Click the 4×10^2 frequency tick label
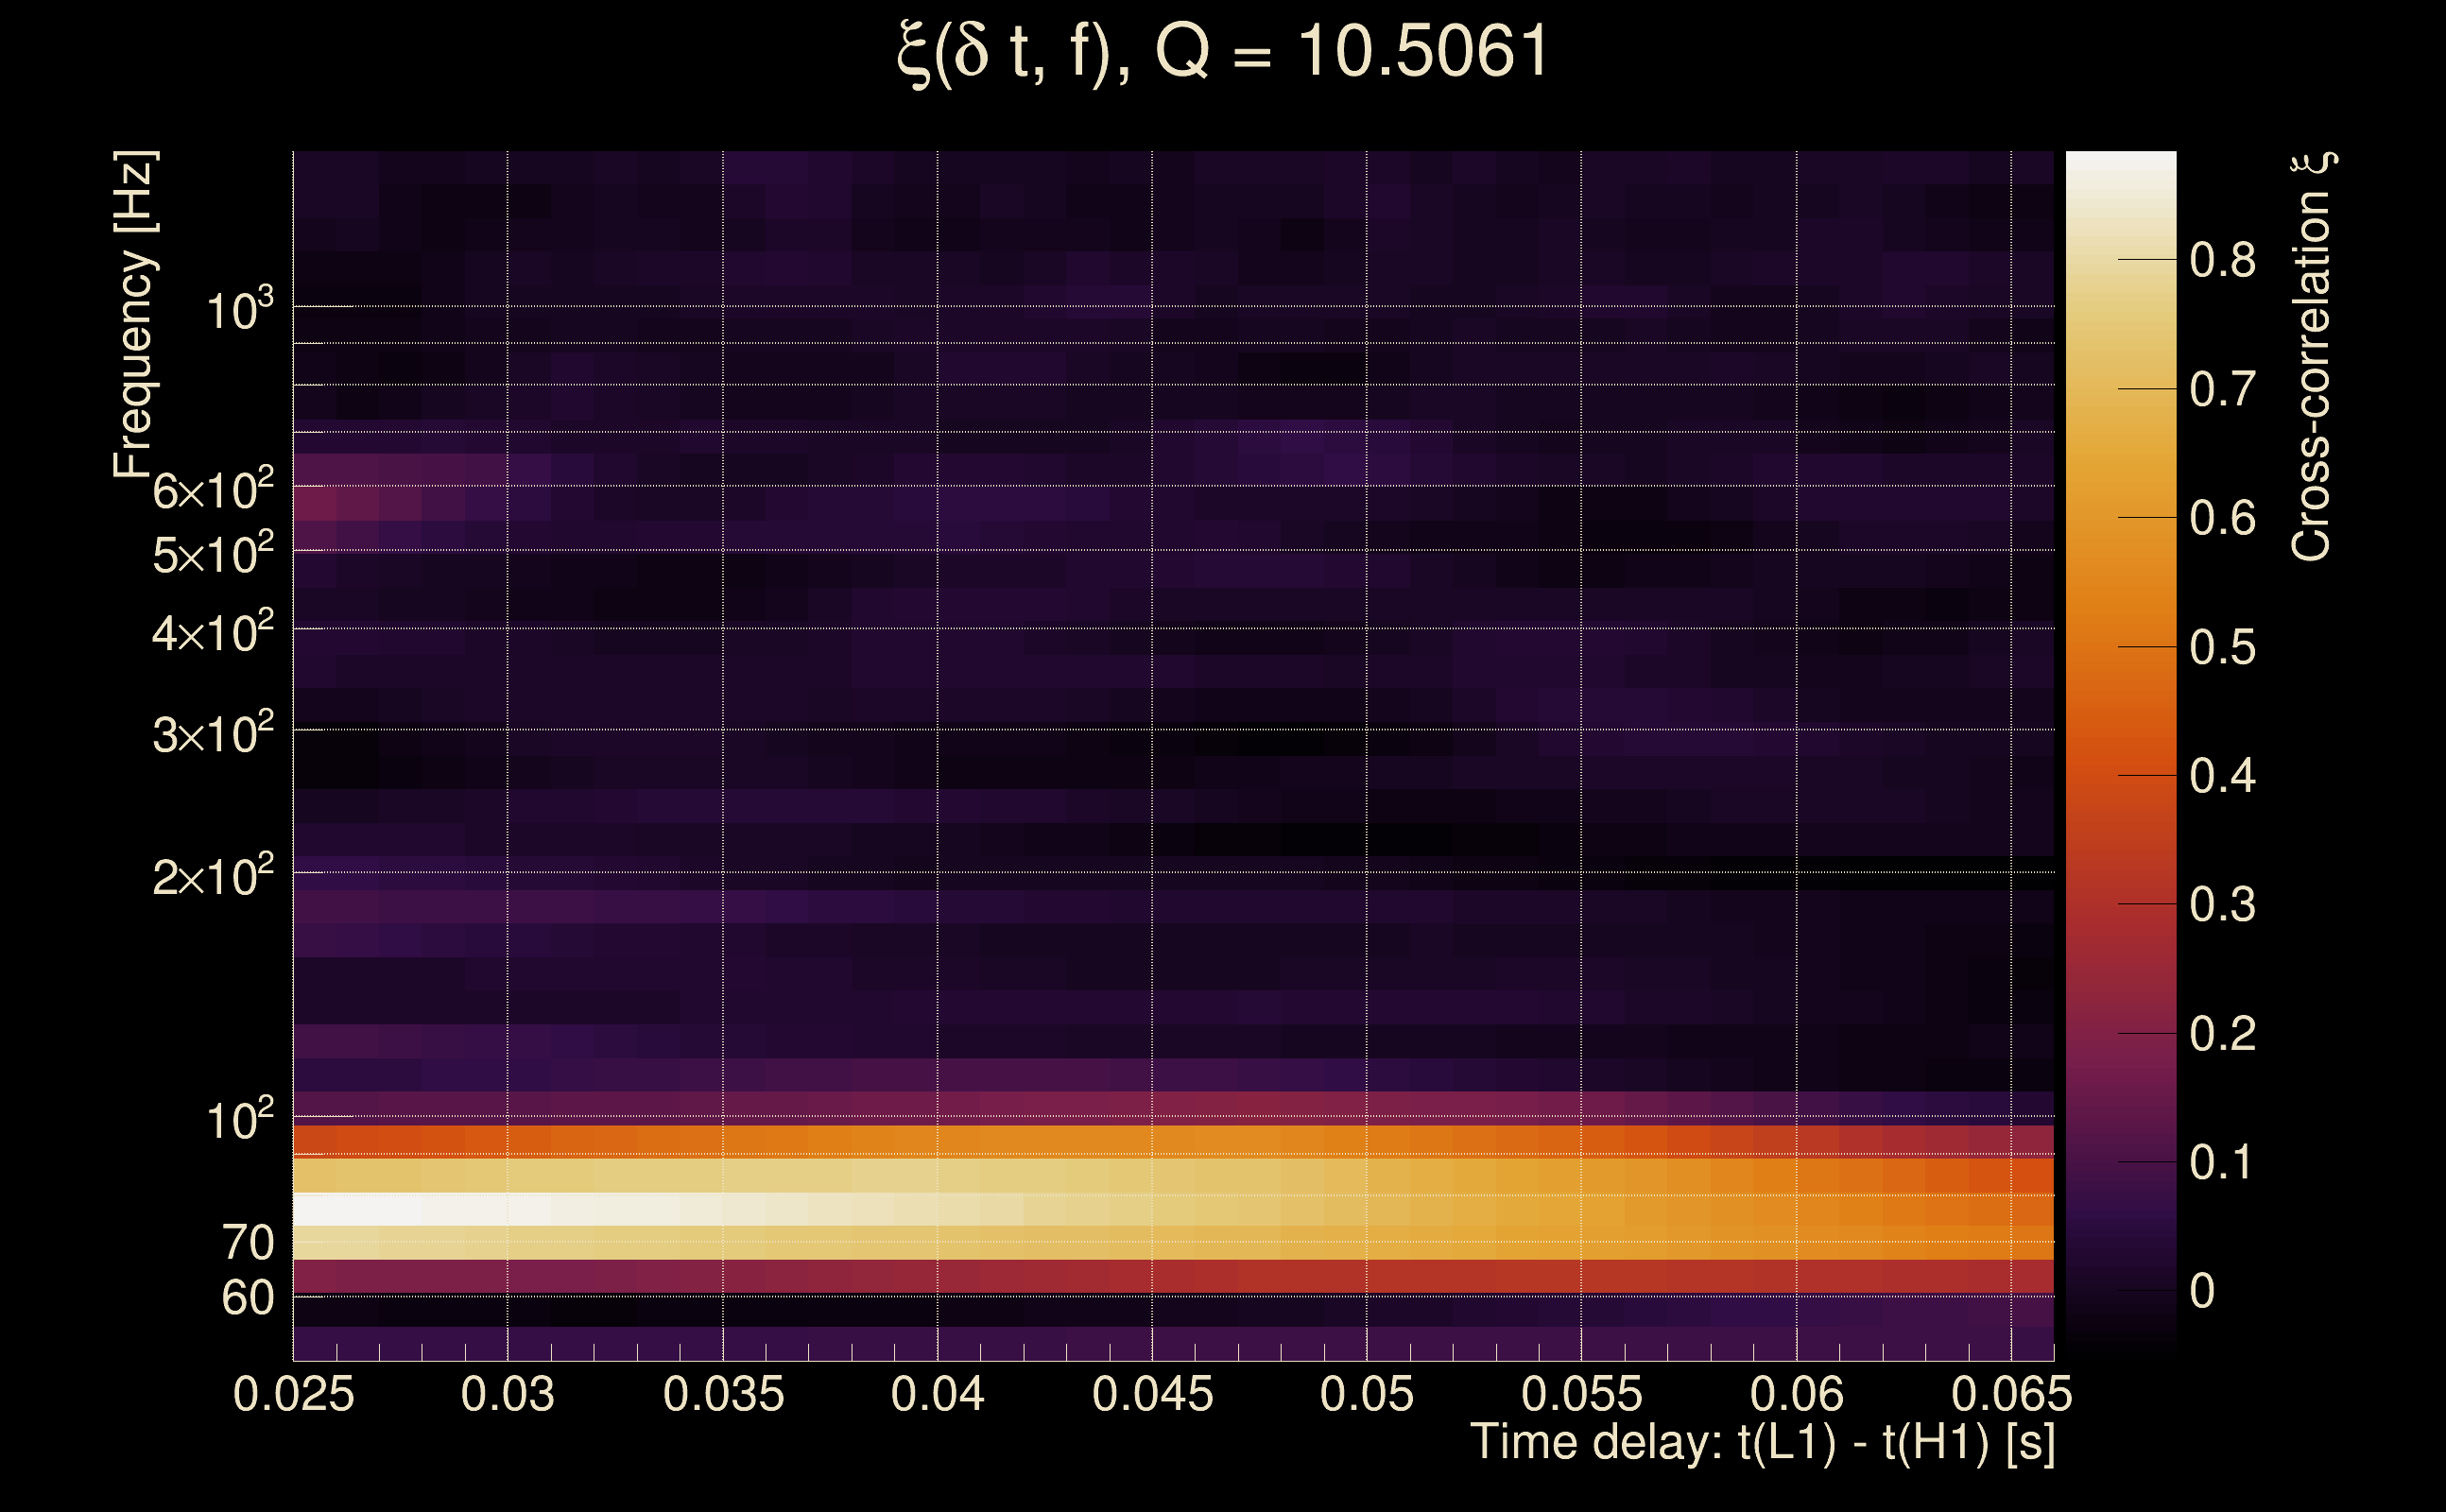2446x1512 pixels. 212,632
